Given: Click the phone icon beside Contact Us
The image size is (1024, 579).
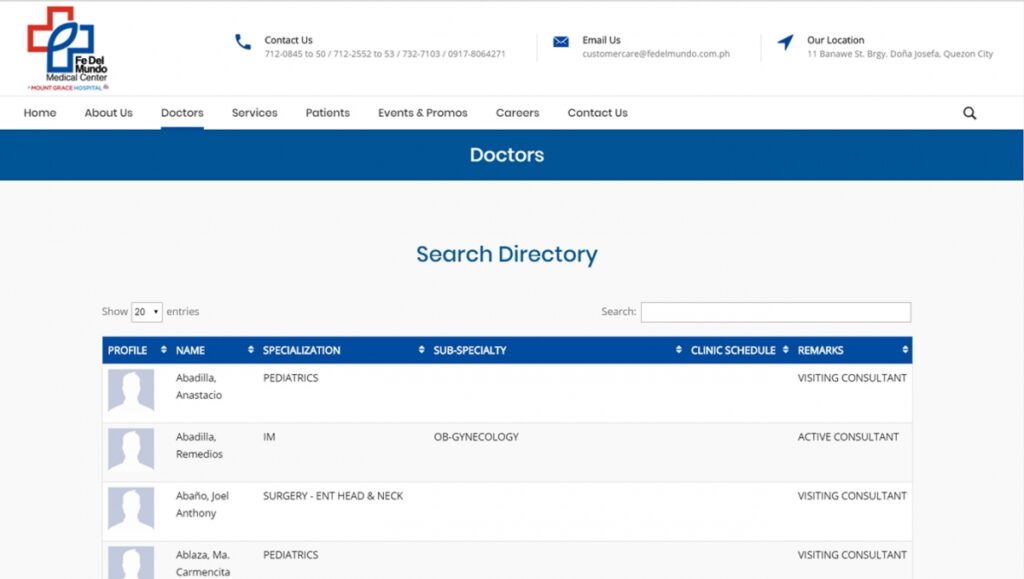Looking at the screenshot, I should (242, 42).
